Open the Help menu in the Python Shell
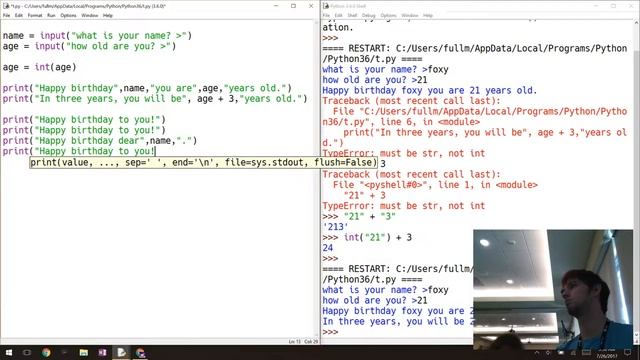640x360 pixels. coord(428,16)
